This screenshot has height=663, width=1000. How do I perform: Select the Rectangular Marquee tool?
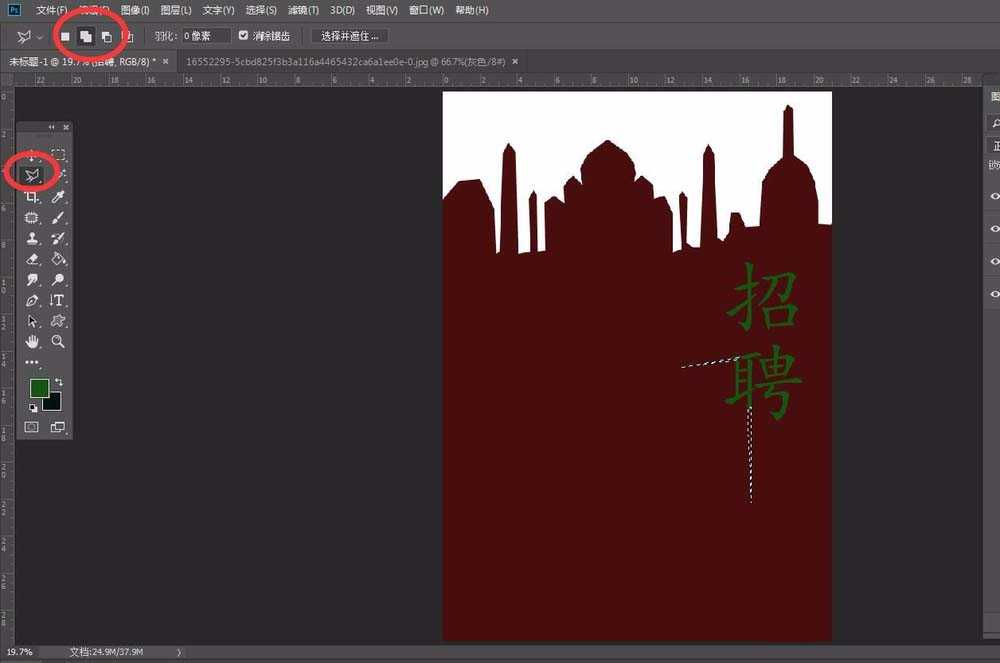pyautogui.click(x=58, y=155)
